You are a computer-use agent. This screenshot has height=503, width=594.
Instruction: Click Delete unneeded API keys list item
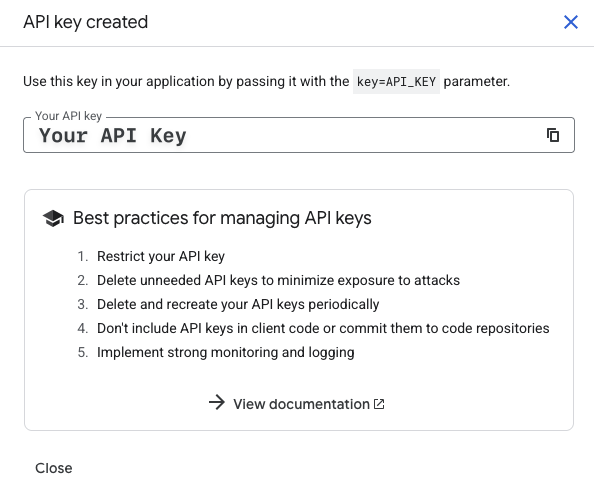pyautogui.click(x=278, y=280)
